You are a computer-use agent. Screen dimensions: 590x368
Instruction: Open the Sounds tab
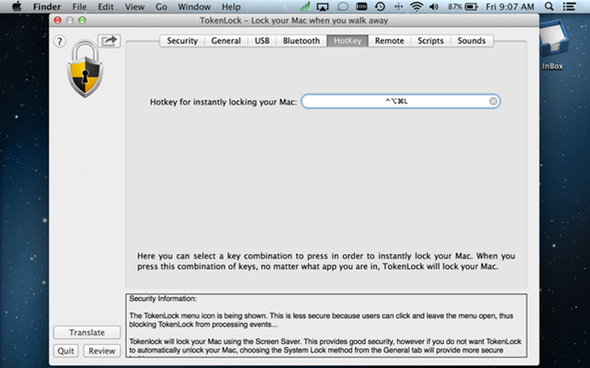click(471, 41)
